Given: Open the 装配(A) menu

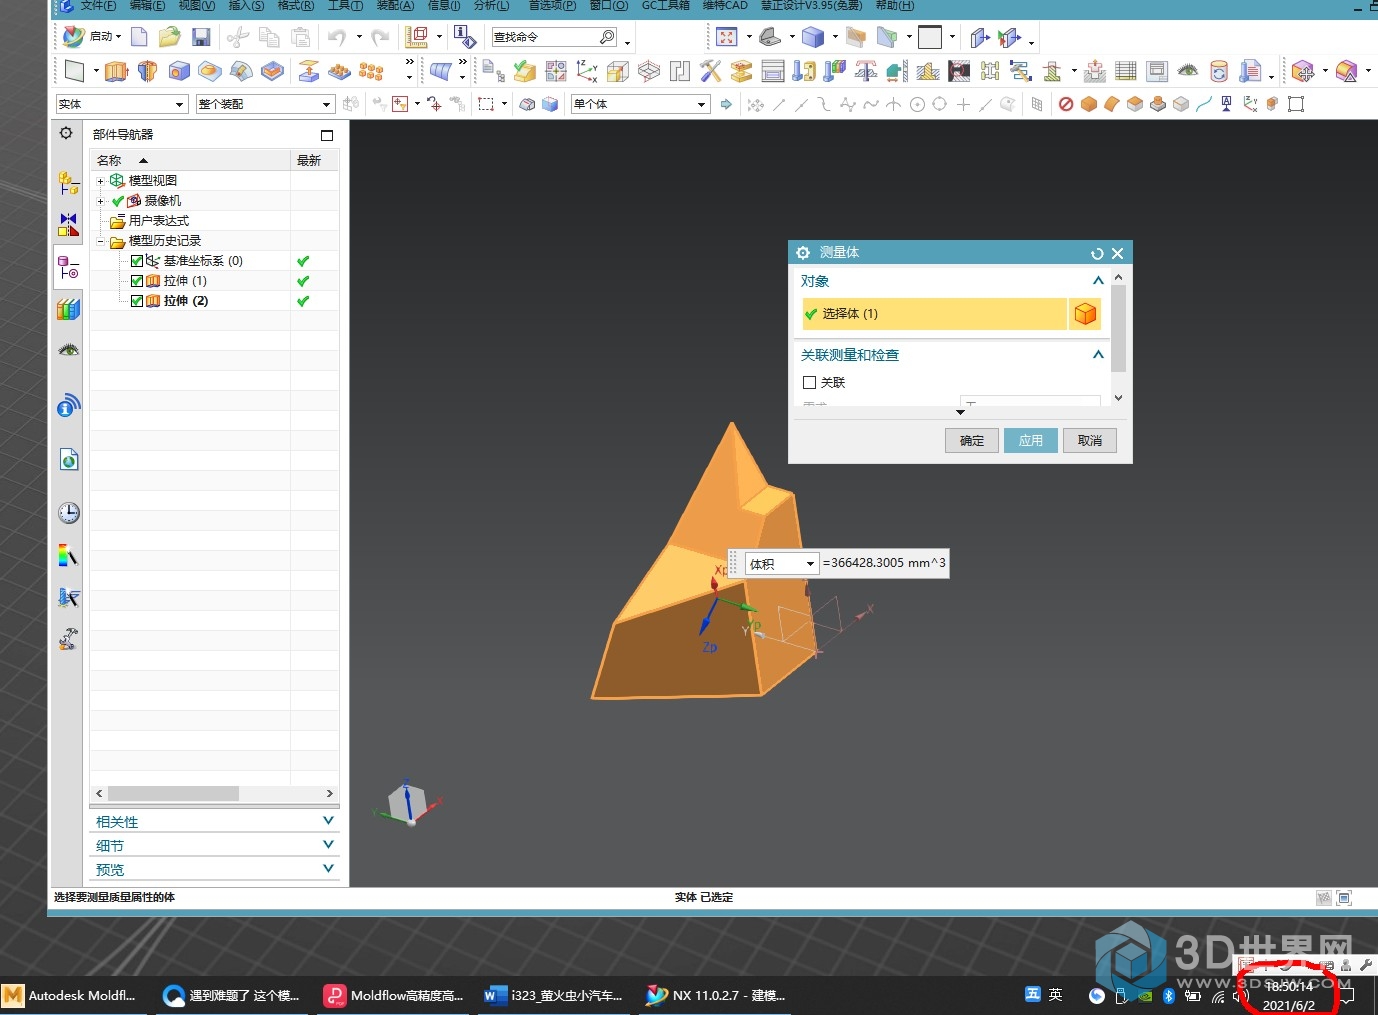Looking at the screenshot, I should pyautogui.click(x=395, y=5).
